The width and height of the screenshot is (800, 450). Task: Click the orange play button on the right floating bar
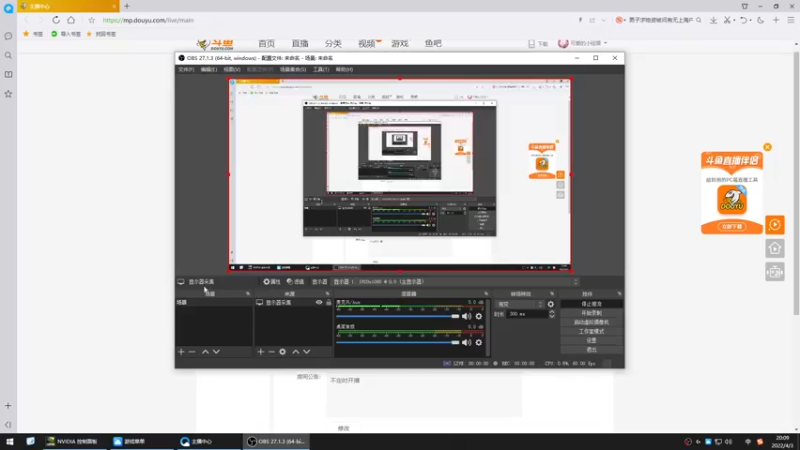pos(774,224)
